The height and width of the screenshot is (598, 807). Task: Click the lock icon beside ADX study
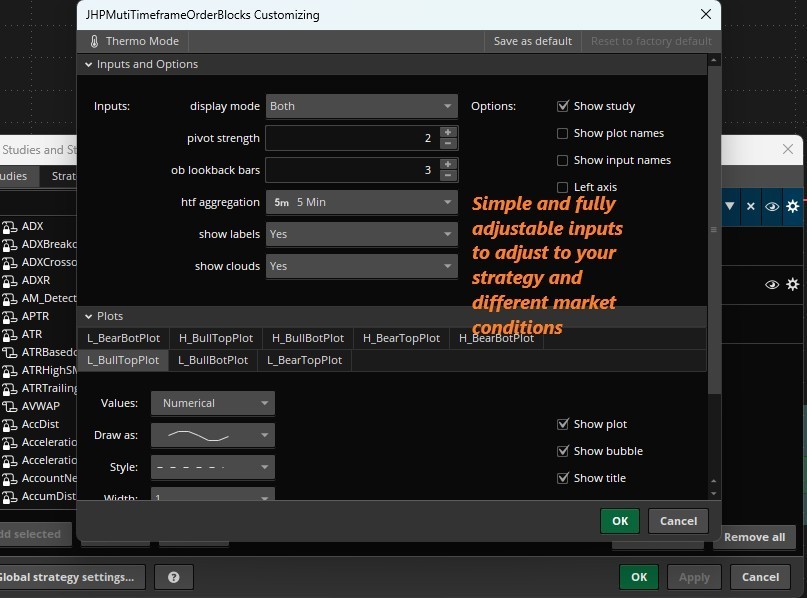(x=10, y=226)
